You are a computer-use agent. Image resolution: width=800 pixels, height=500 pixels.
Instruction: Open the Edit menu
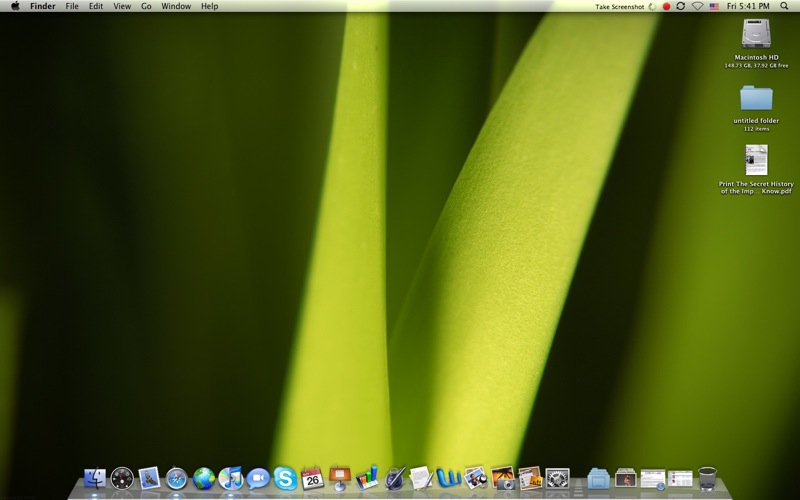point(96,6)
